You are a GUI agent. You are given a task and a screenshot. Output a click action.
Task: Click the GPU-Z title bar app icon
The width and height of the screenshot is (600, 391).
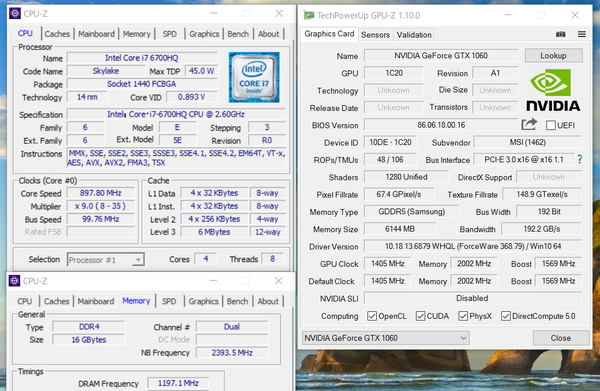308,15
